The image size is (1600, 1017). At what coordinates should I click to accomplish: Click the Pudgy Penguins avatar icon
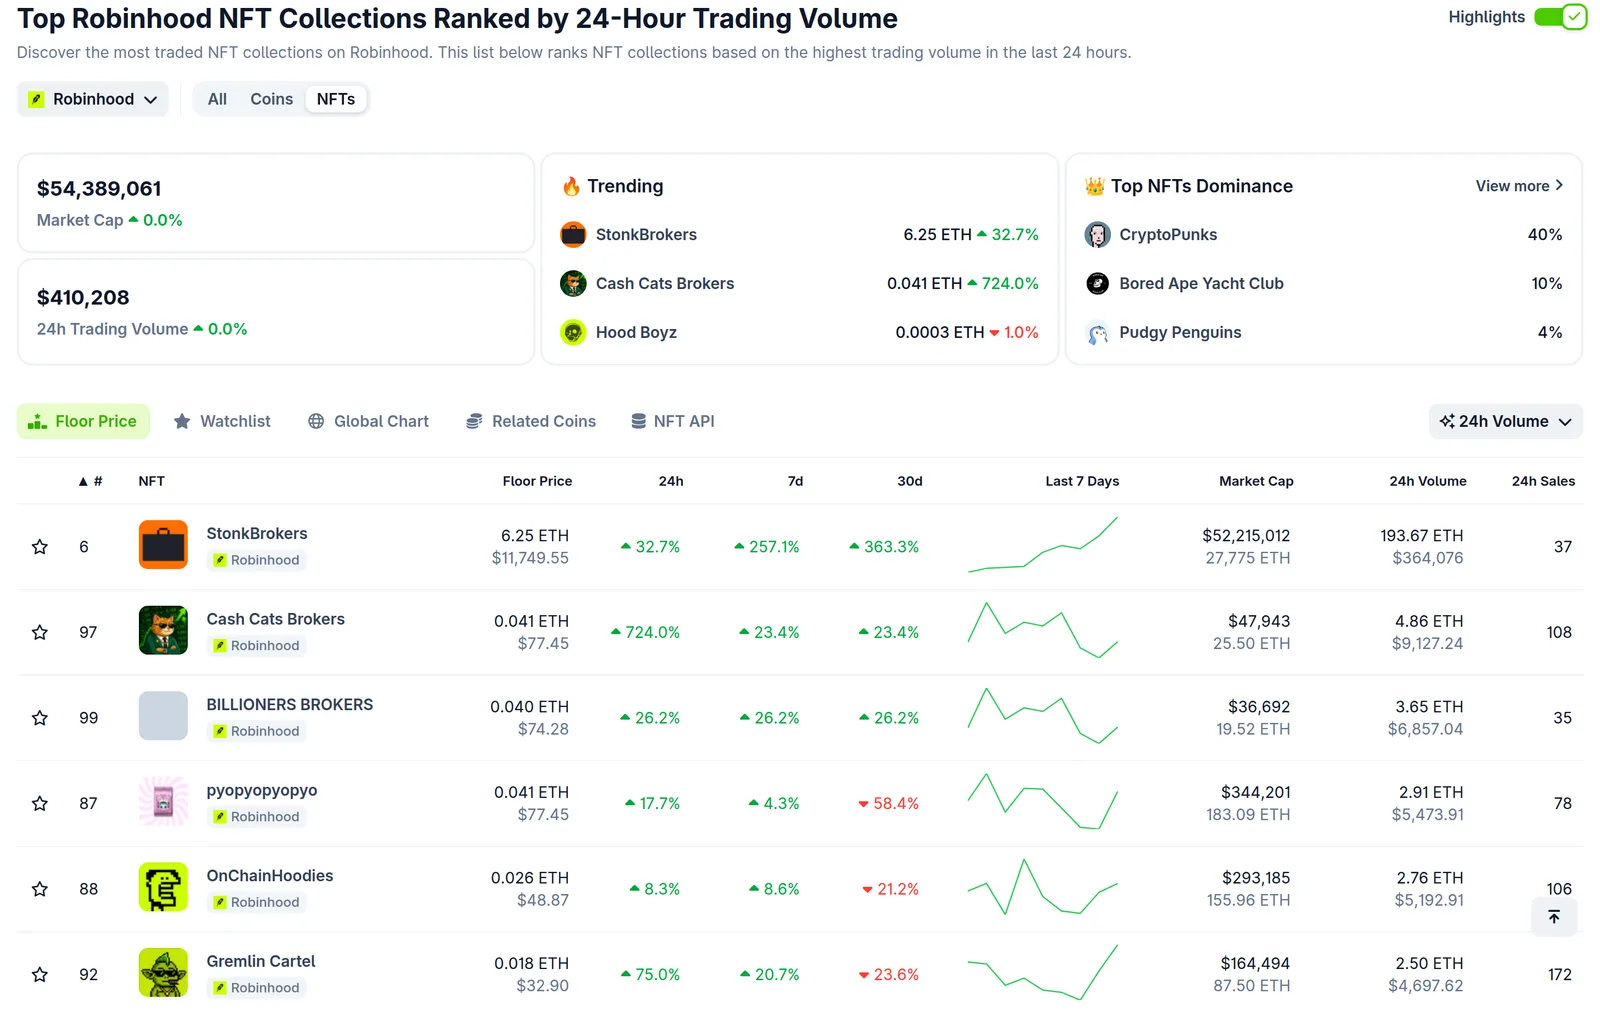coord(1097,333)
